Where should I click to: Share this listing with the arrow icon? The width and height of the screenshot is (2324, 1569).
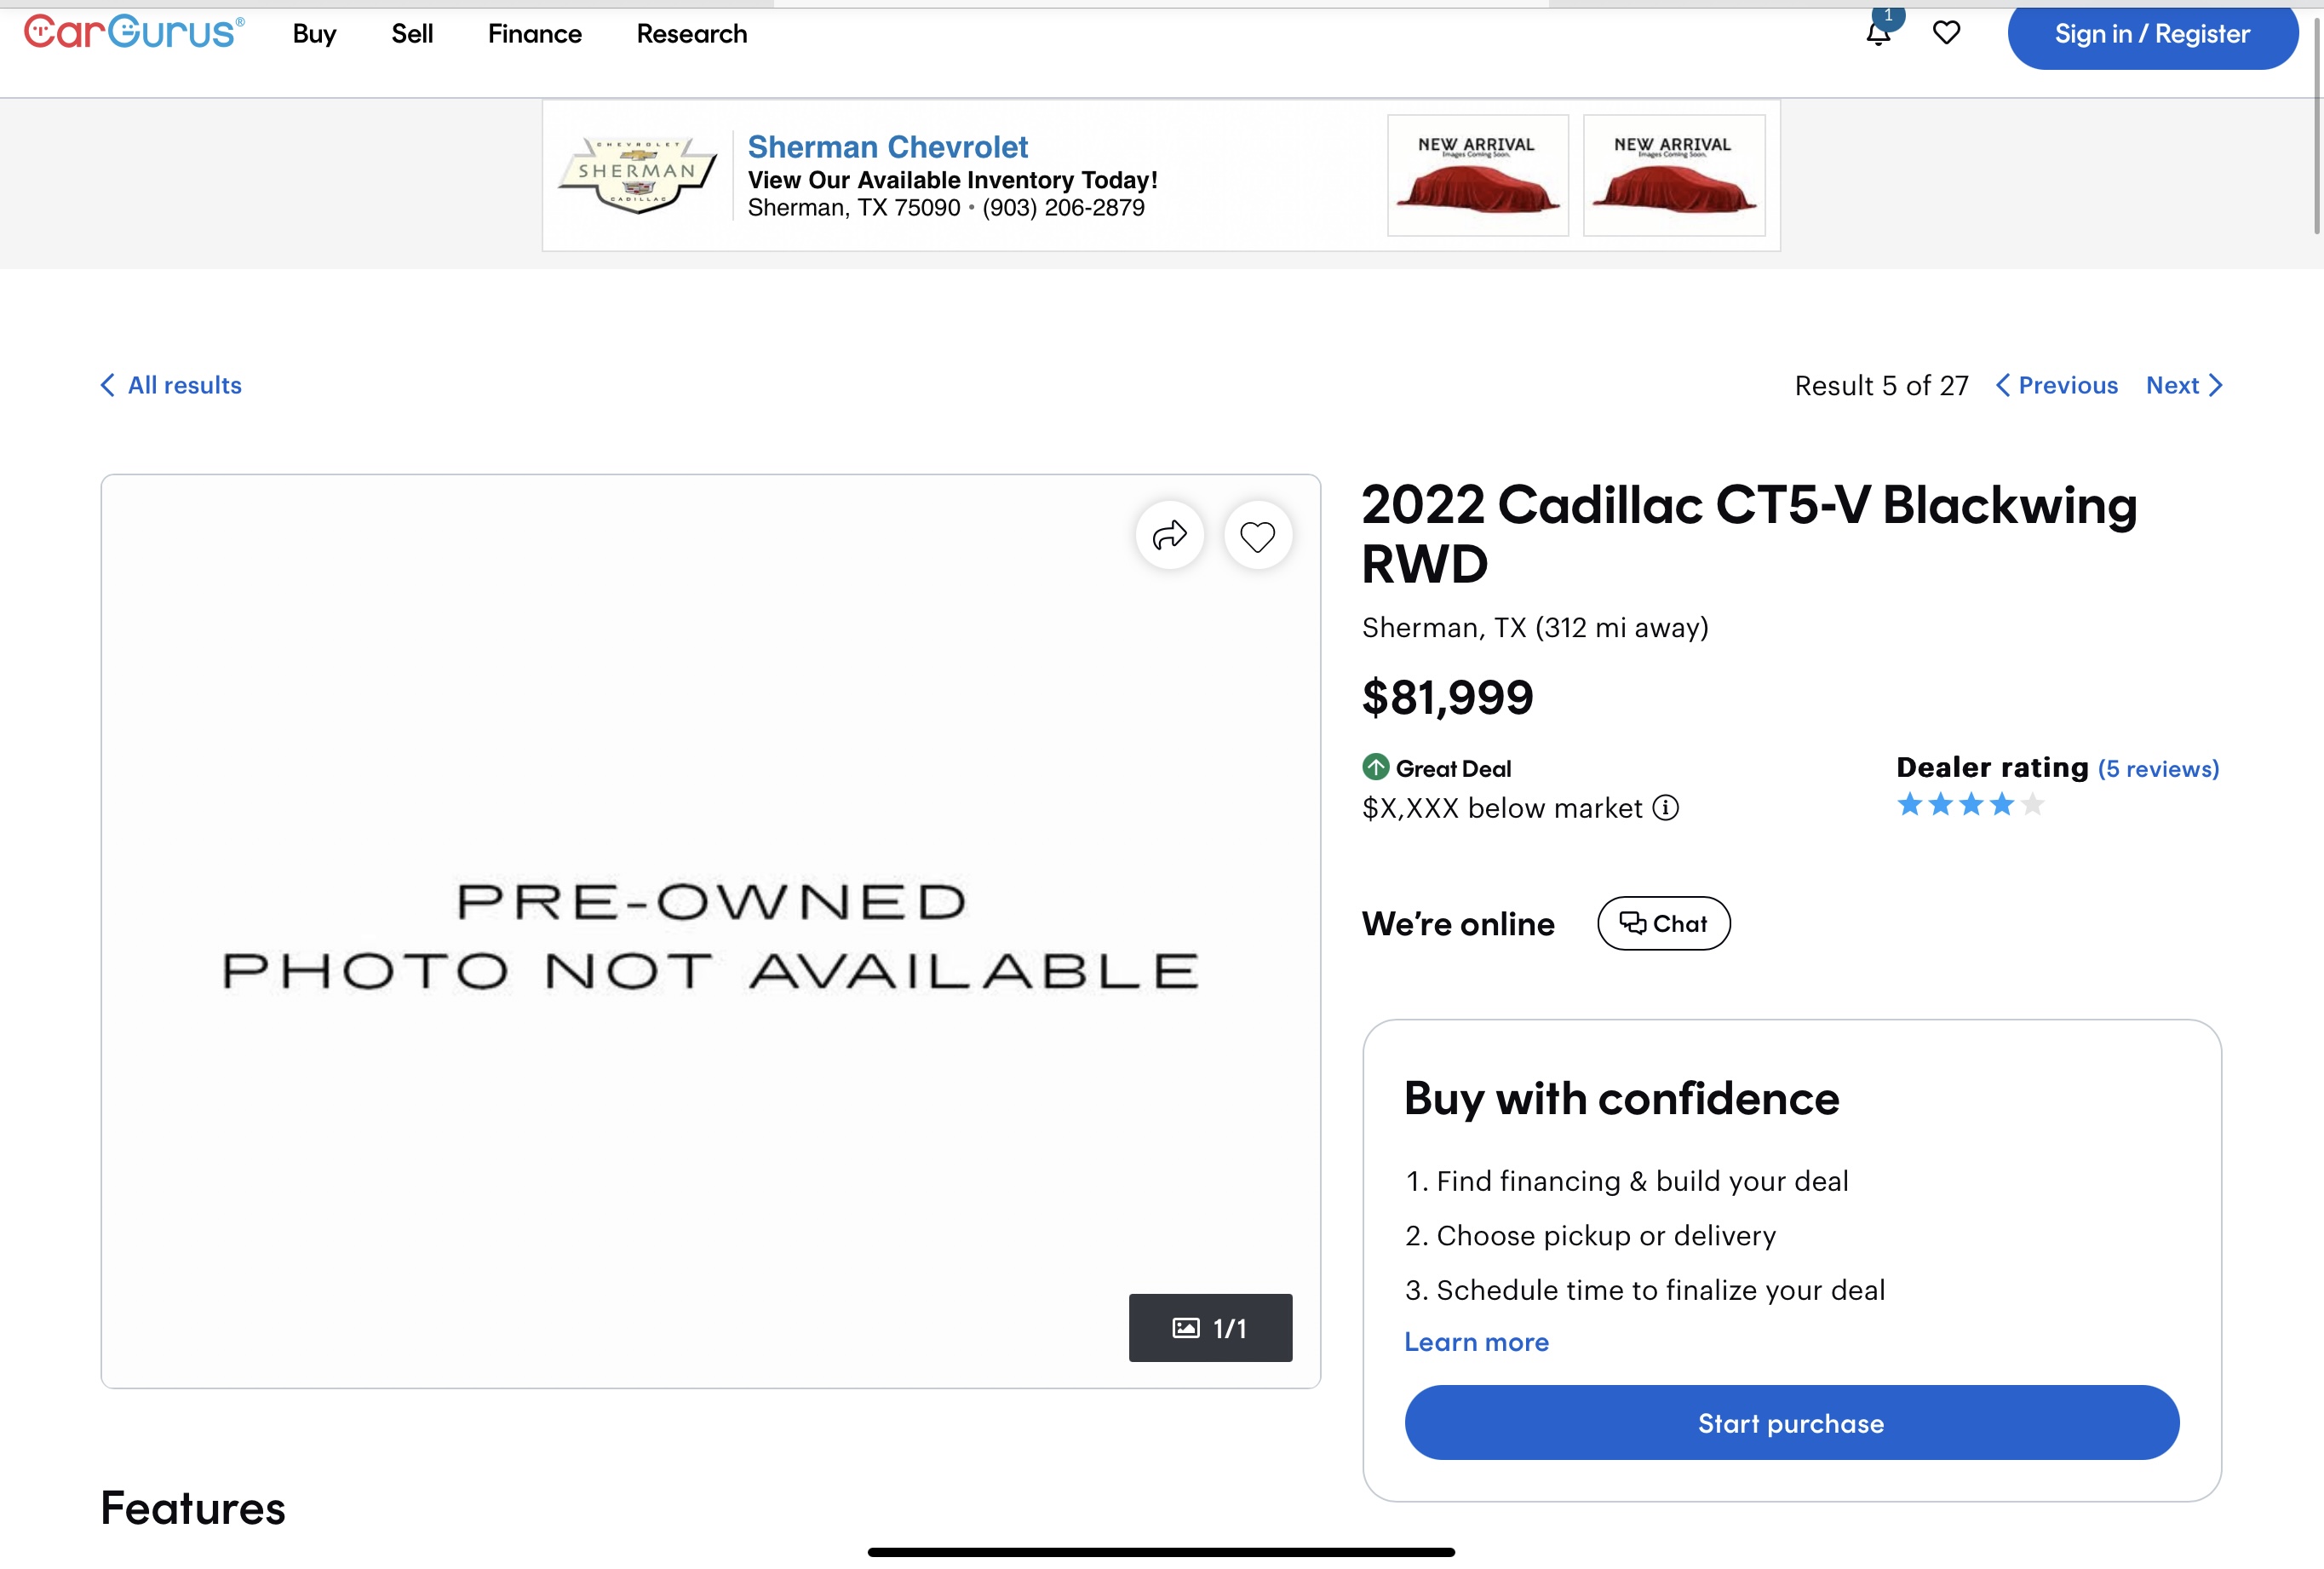pos(1169,535)
